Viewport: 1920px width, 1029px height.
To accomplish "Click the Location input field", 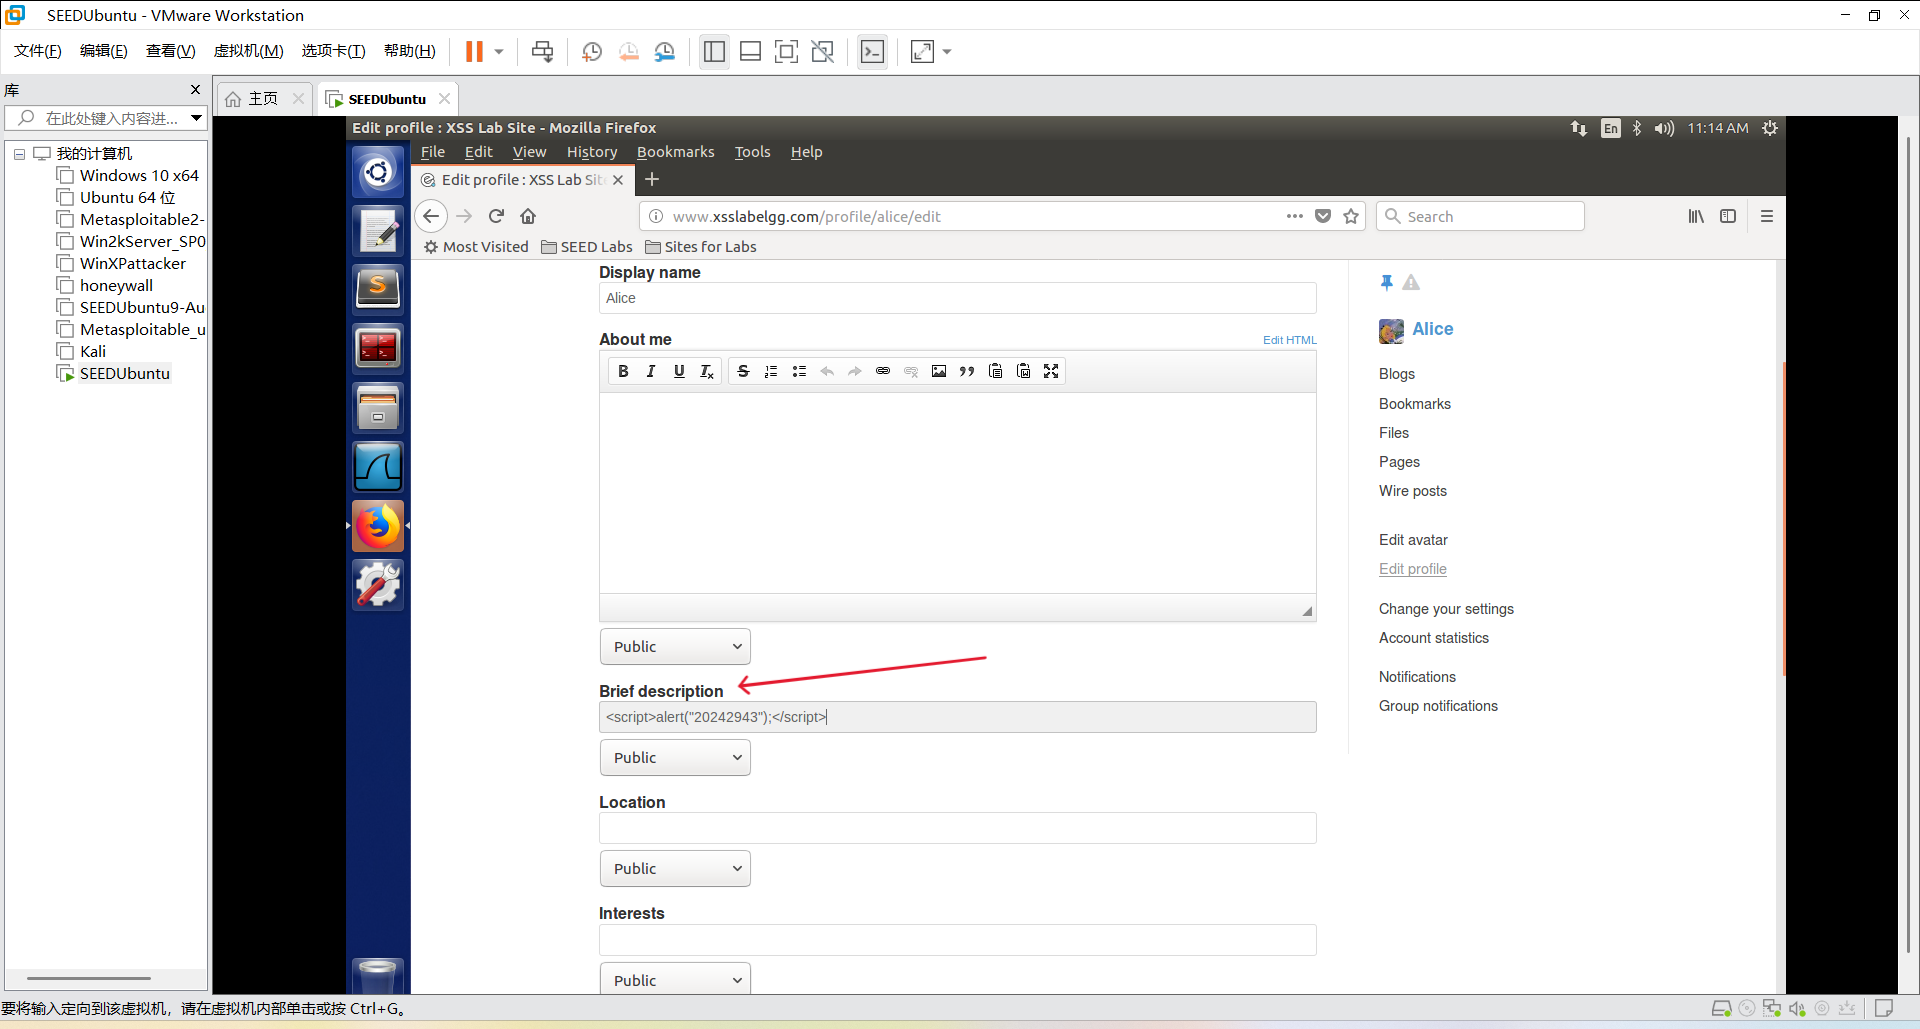I will (957, 828).
